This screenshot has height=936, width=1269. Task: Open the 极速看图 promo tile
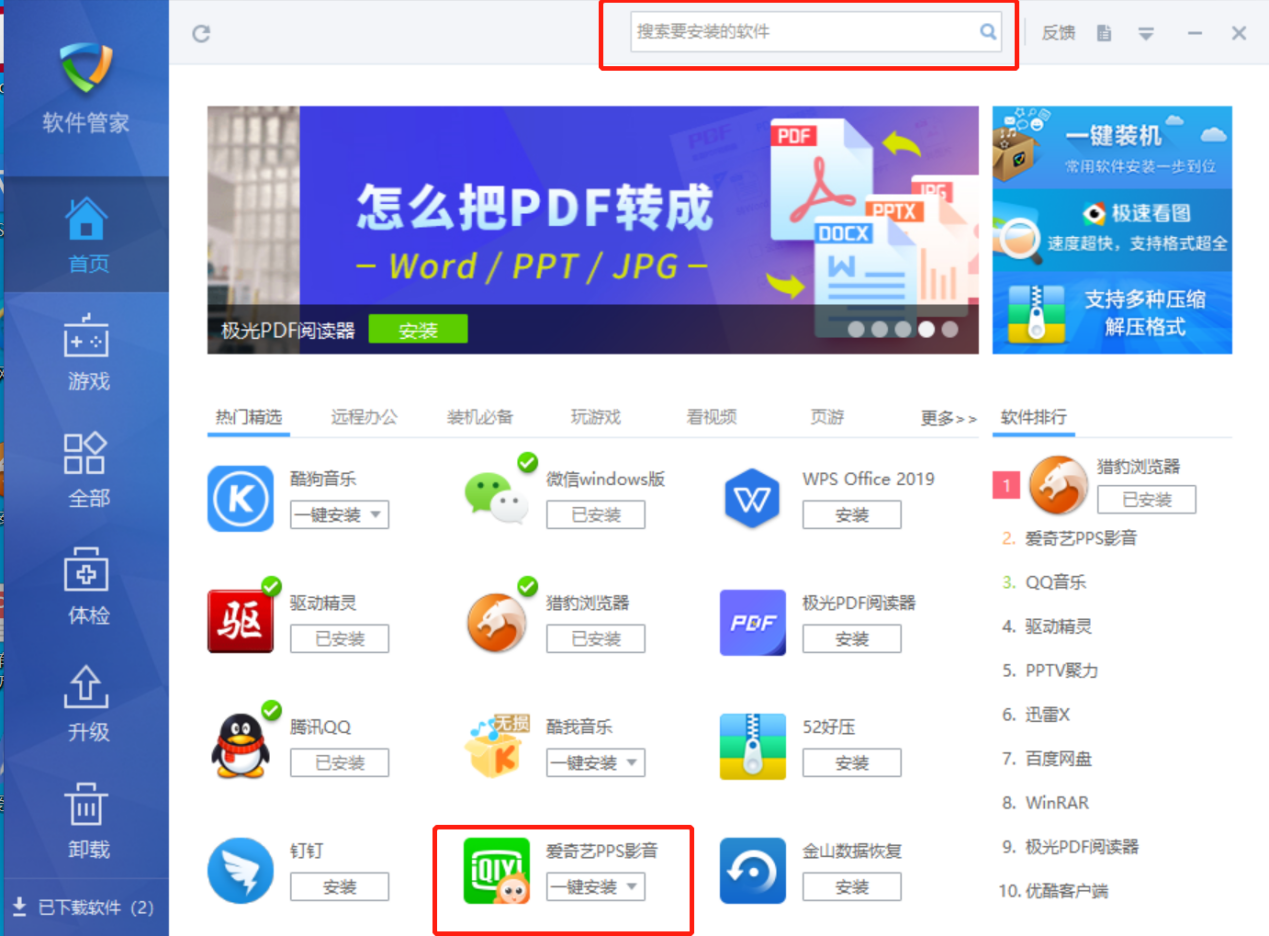[1112, 229]
